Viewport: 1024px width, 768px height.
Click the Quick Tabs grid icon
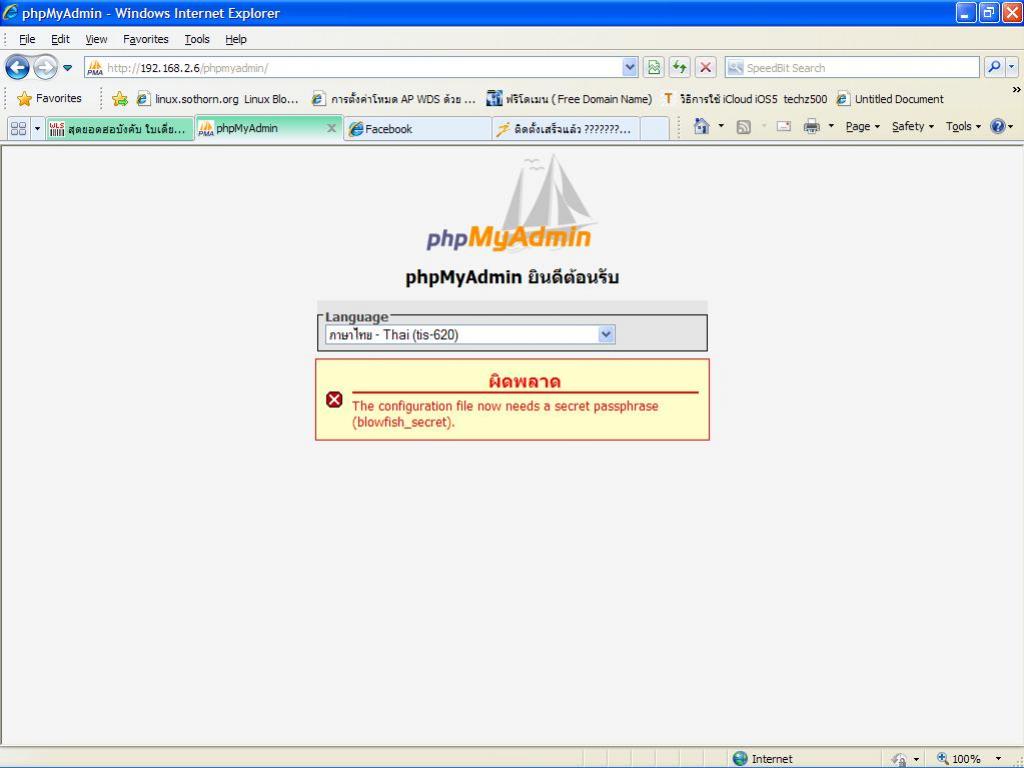pyautogui.click(x=18, y=128)
